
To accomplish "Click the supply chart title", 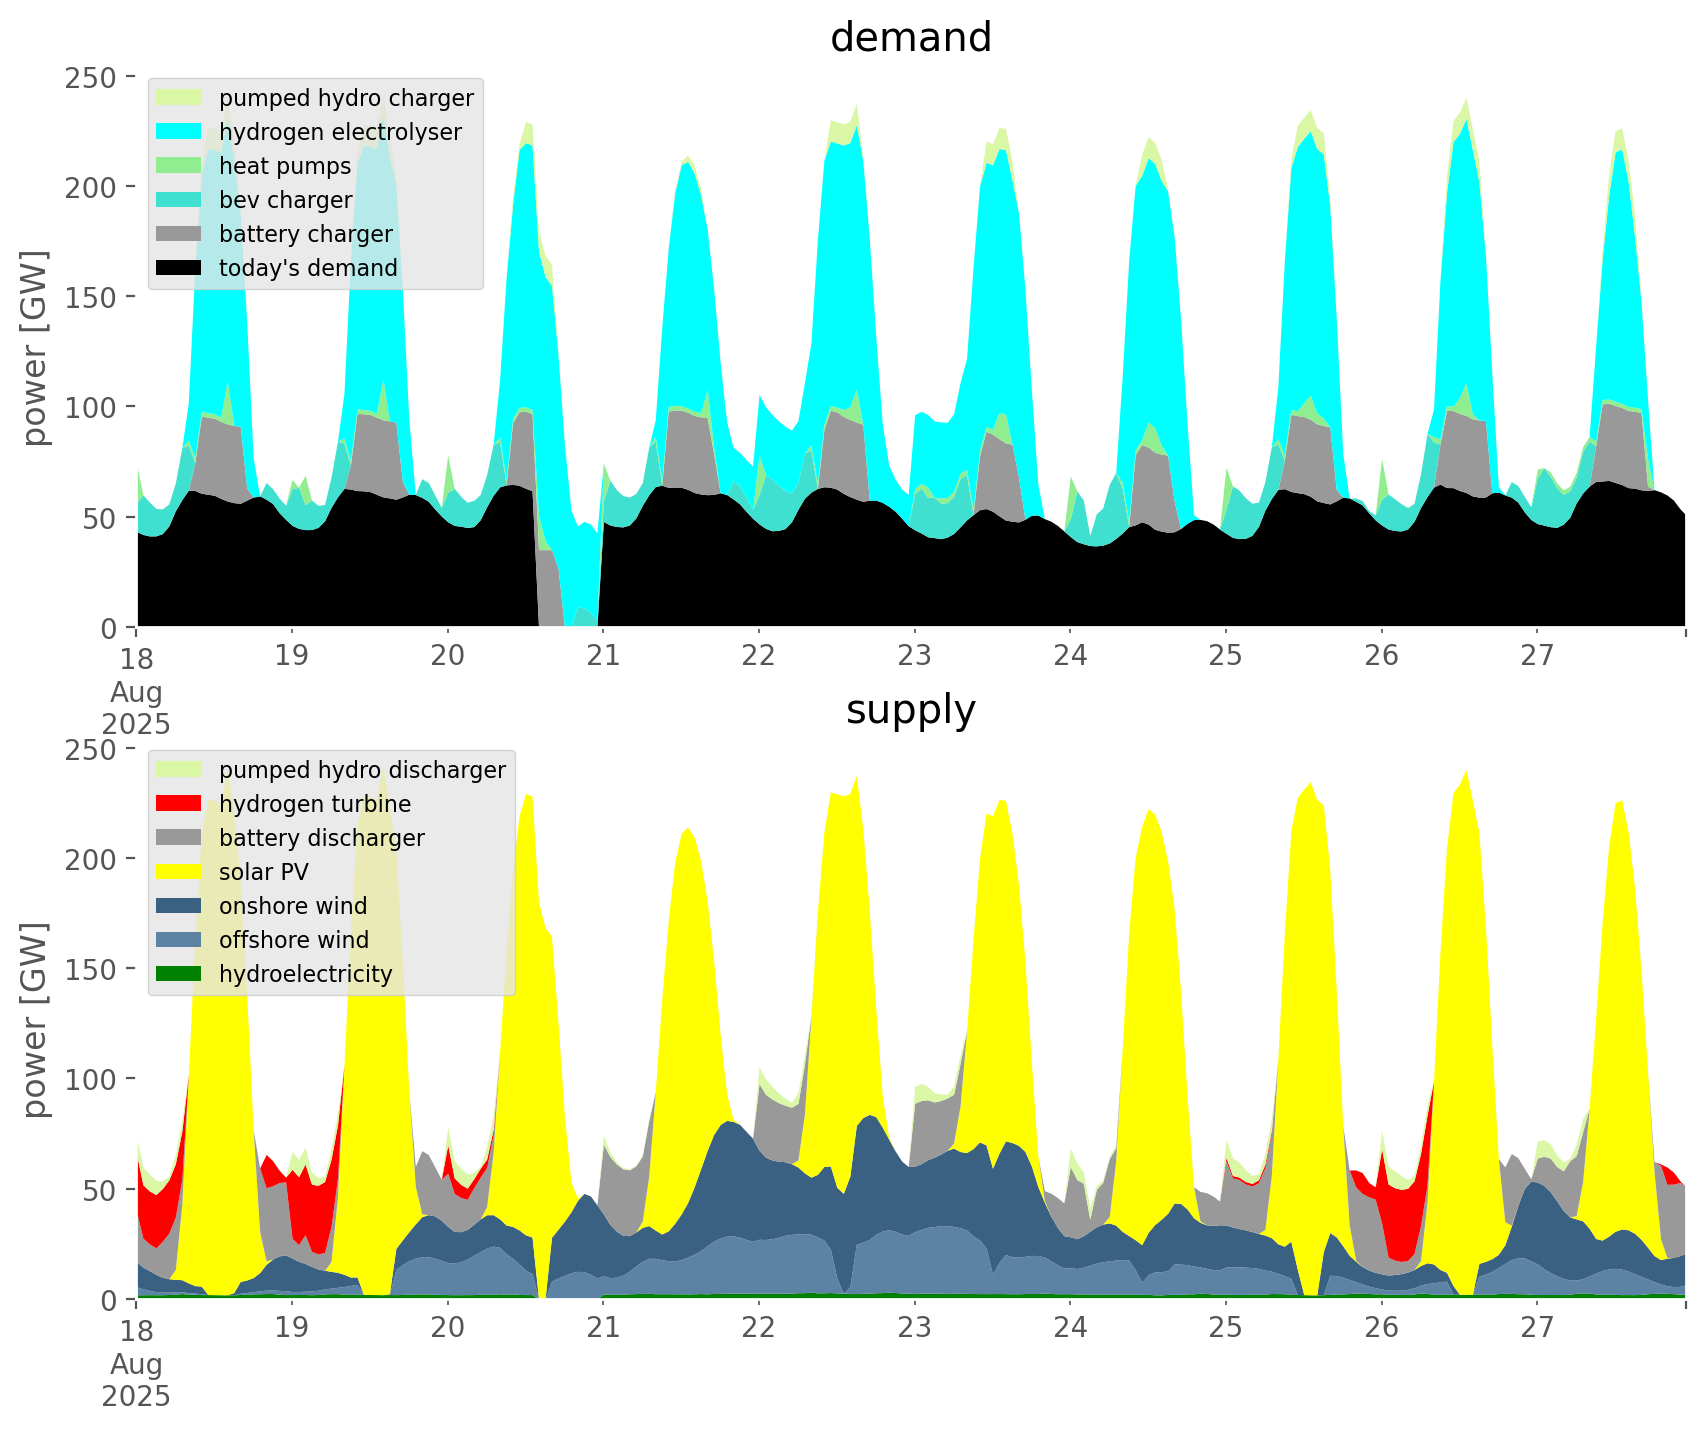I will click(x=910, y=710).
